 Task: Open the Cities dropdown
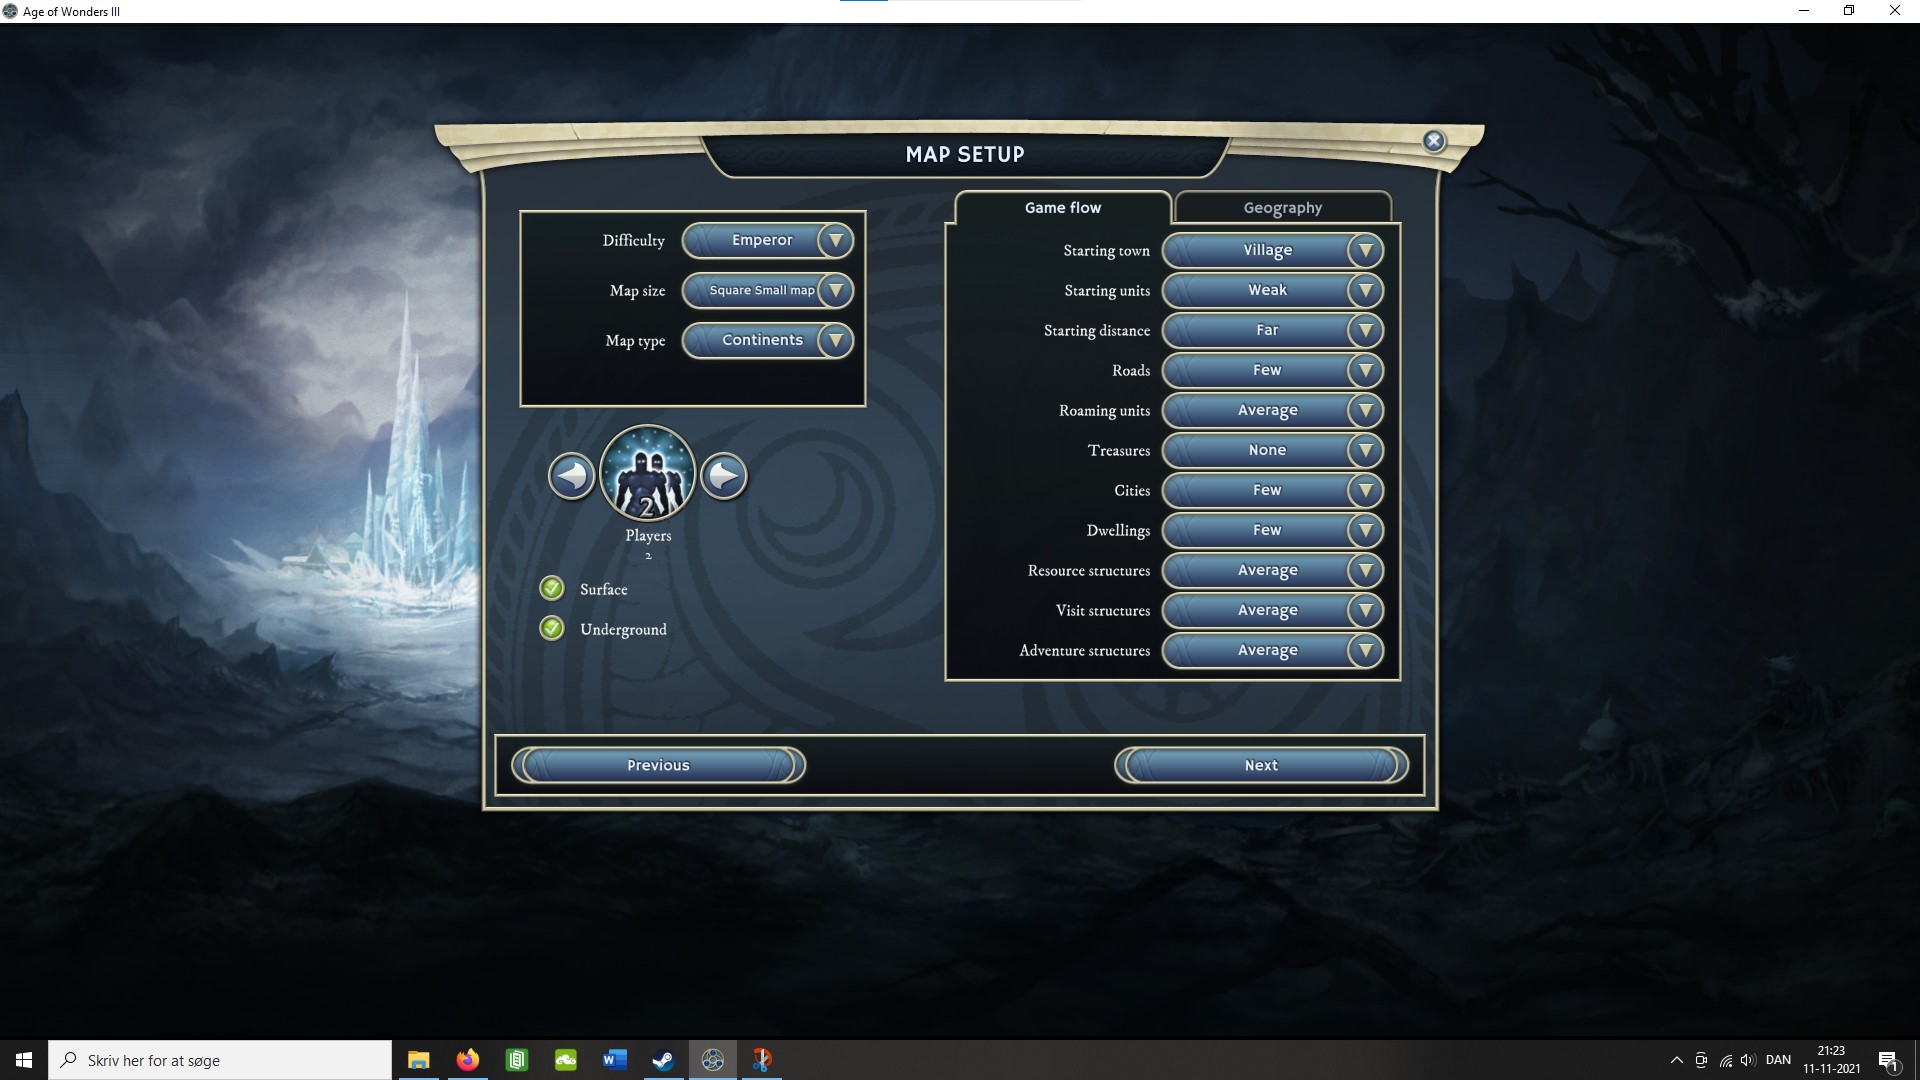1273,490
